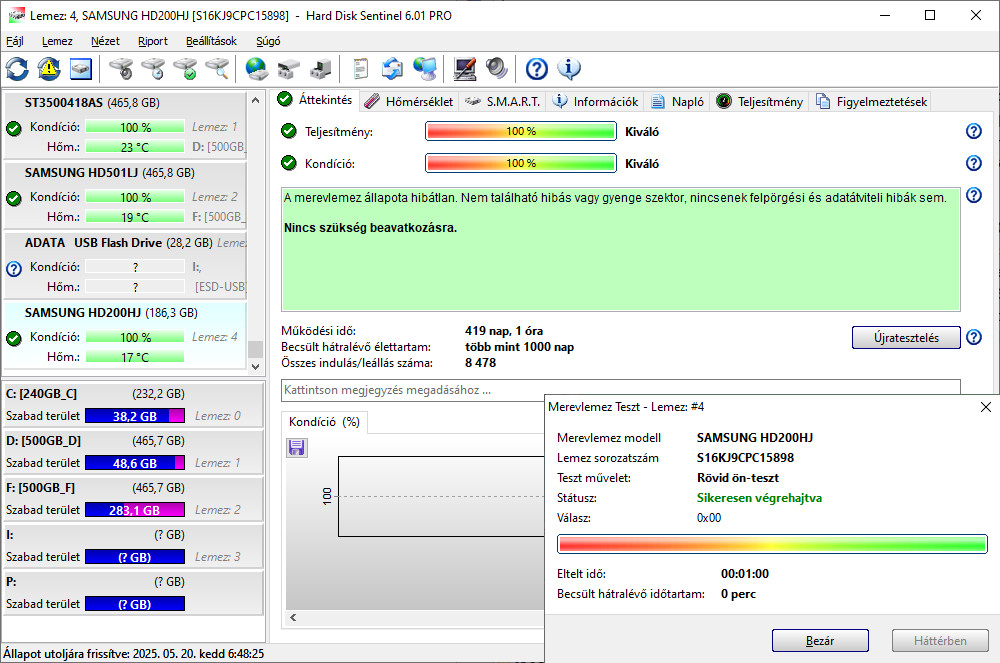Screen dimensions: 1000x663
Task: Open the Riport menu
Action: coord(153,41)
